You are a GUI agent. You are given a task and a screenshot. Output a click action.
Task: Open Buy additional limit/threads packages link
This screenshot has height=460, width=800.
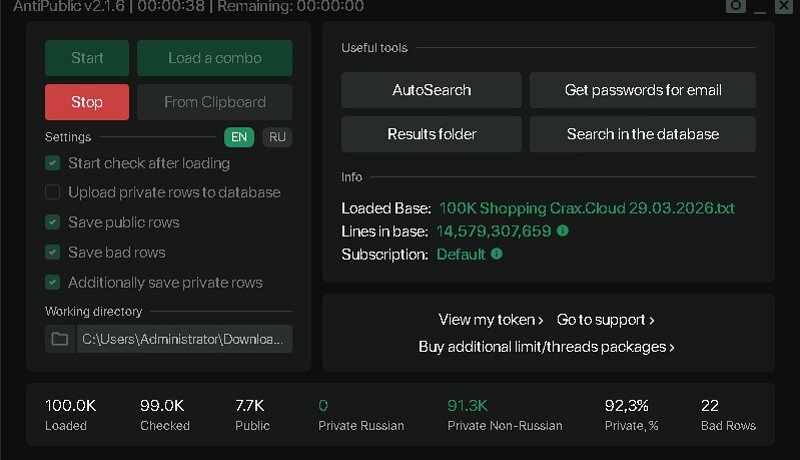(546, 347)
